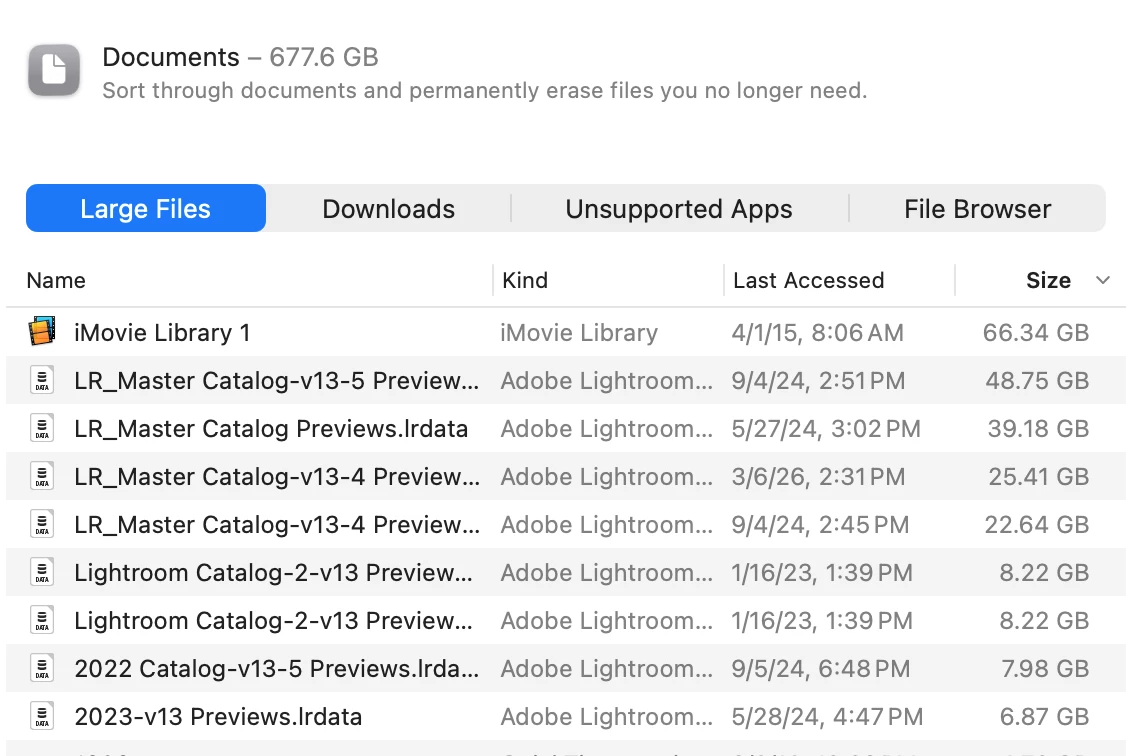This screenshot has height=756, width=1148.
Task: Switch to the Downloads tab
Action: [388, 209]
